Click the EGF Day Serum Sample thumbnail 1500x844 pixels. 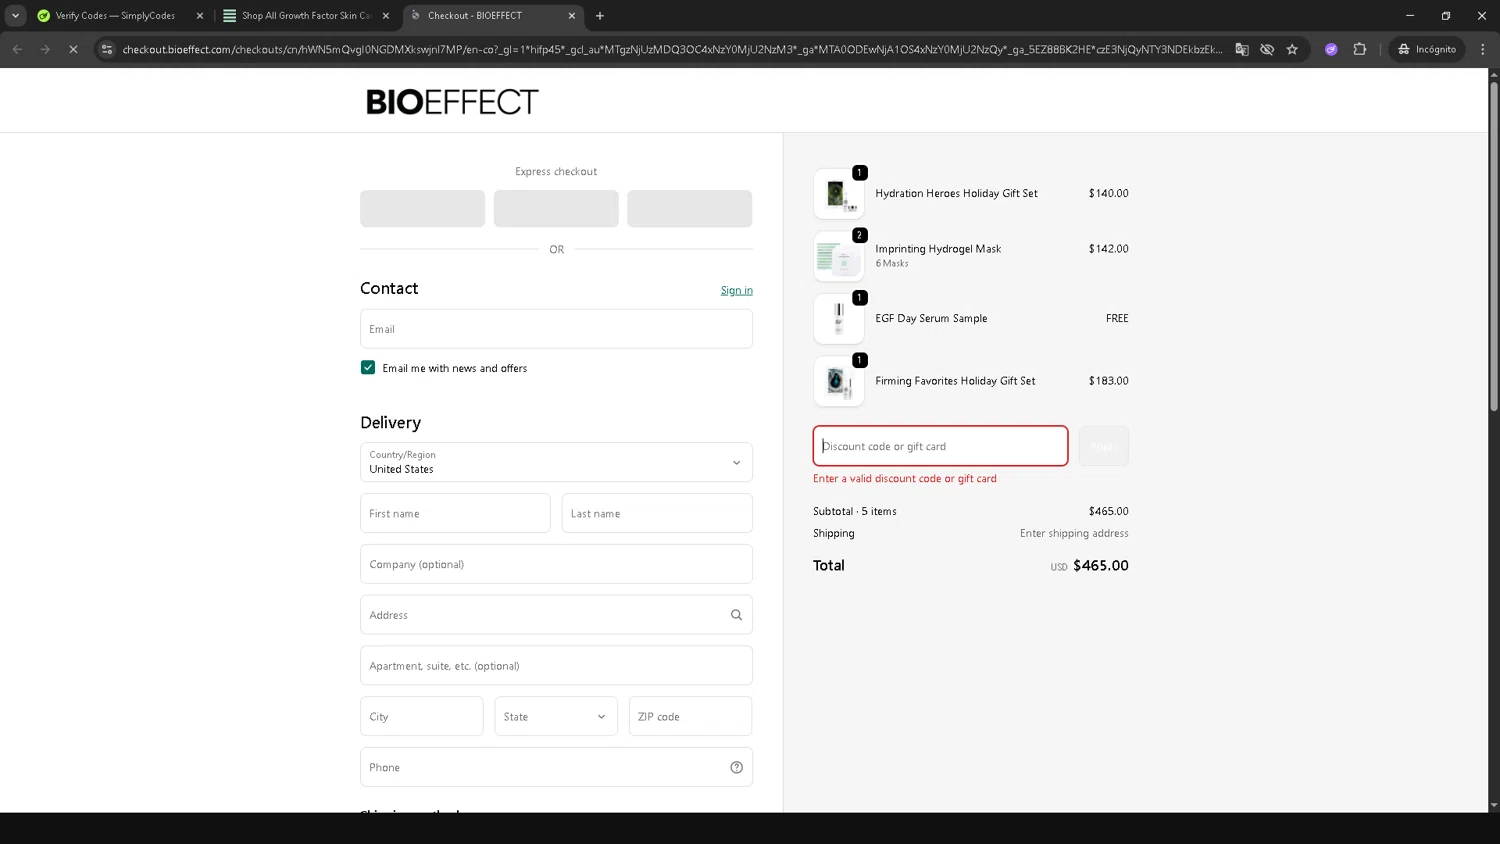[x=839, y=318]
